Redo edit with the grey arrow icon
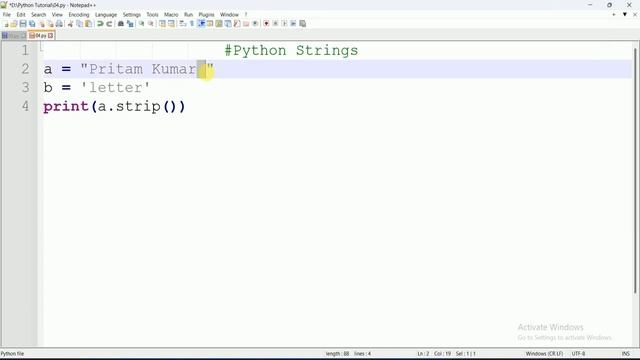This screenshot has width=640, height=360. (109, 24)
